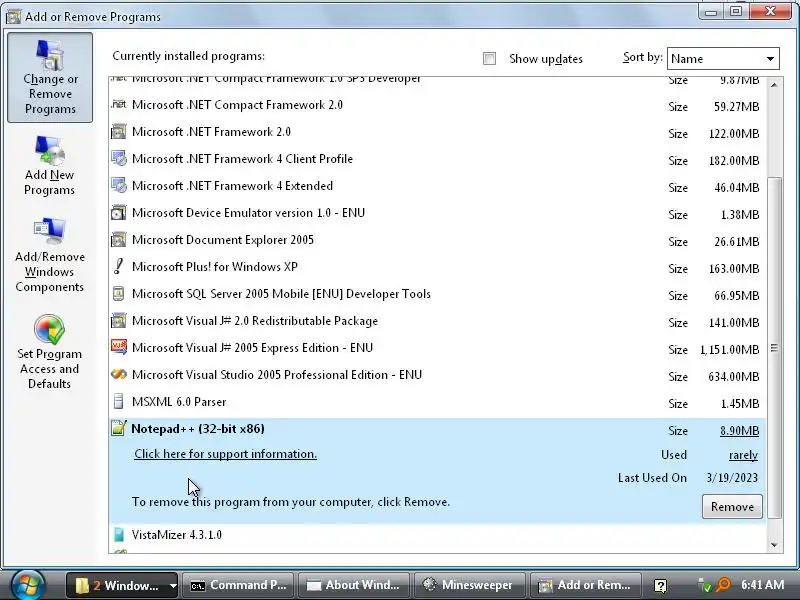800x600 pixels.
Task: Select VistaMizer 4.3.1.0 entry
Action: 437,535
